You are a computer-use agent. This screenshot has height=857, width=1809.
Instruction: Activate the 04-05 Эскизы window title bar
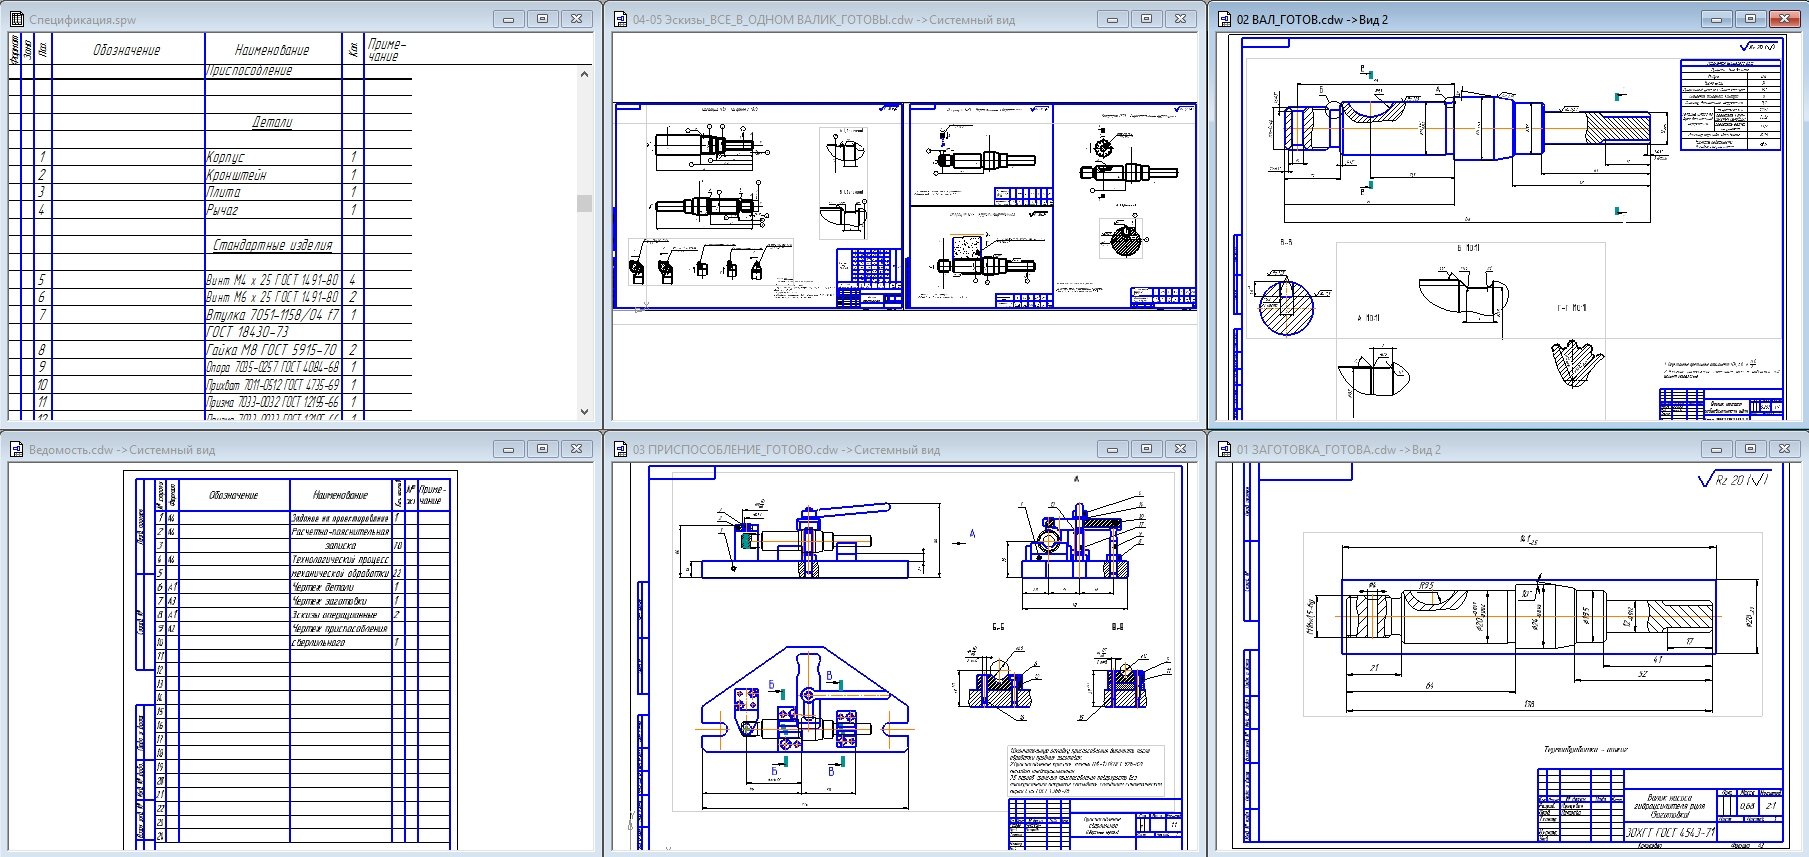tap(850, 19)
